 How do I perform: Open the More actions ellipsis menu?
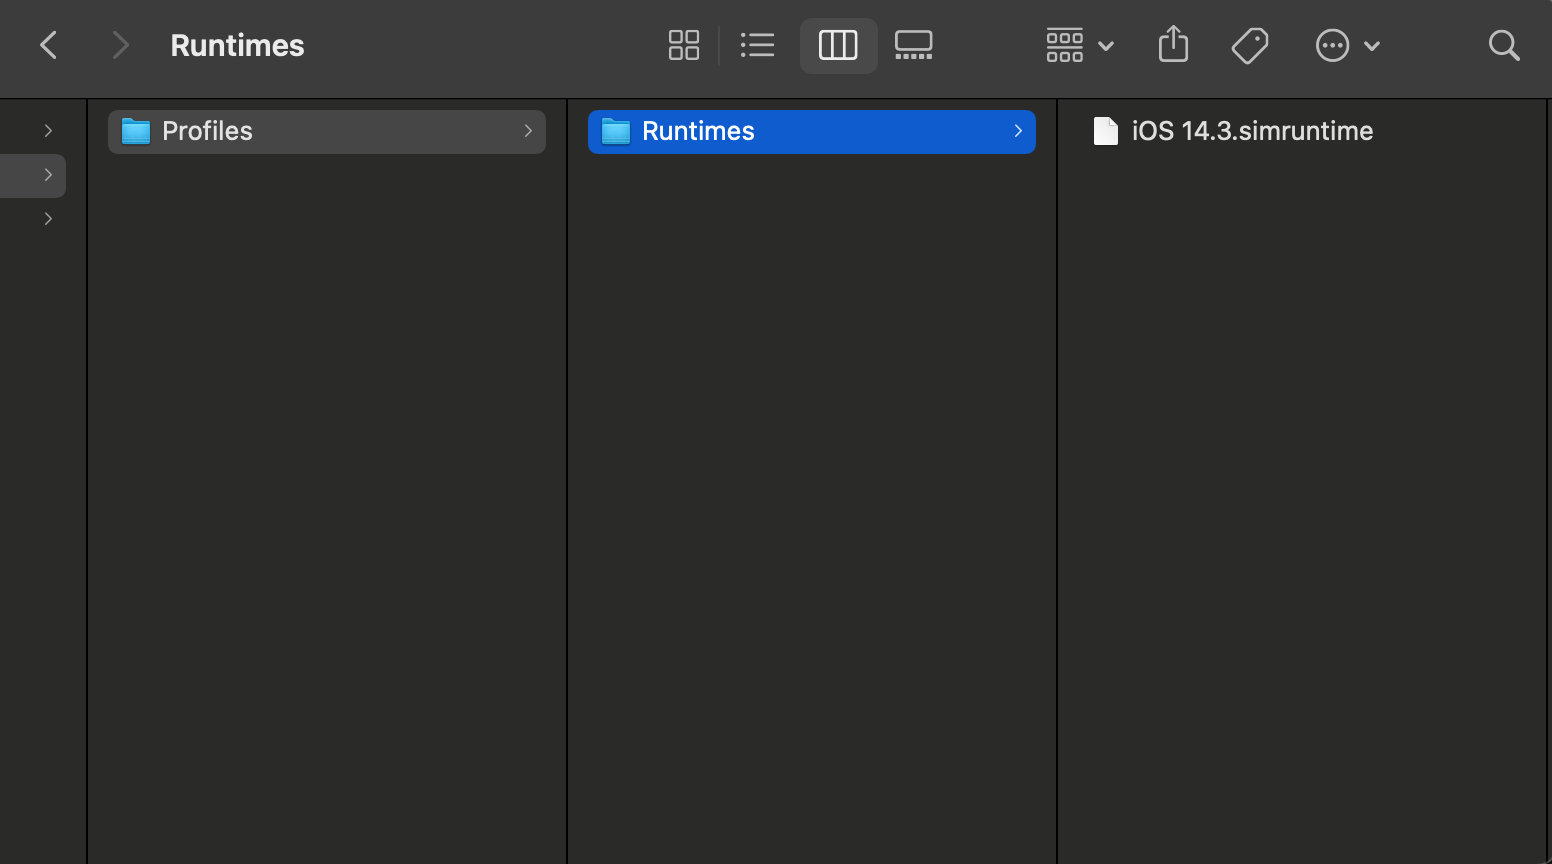click(1346, 45)
